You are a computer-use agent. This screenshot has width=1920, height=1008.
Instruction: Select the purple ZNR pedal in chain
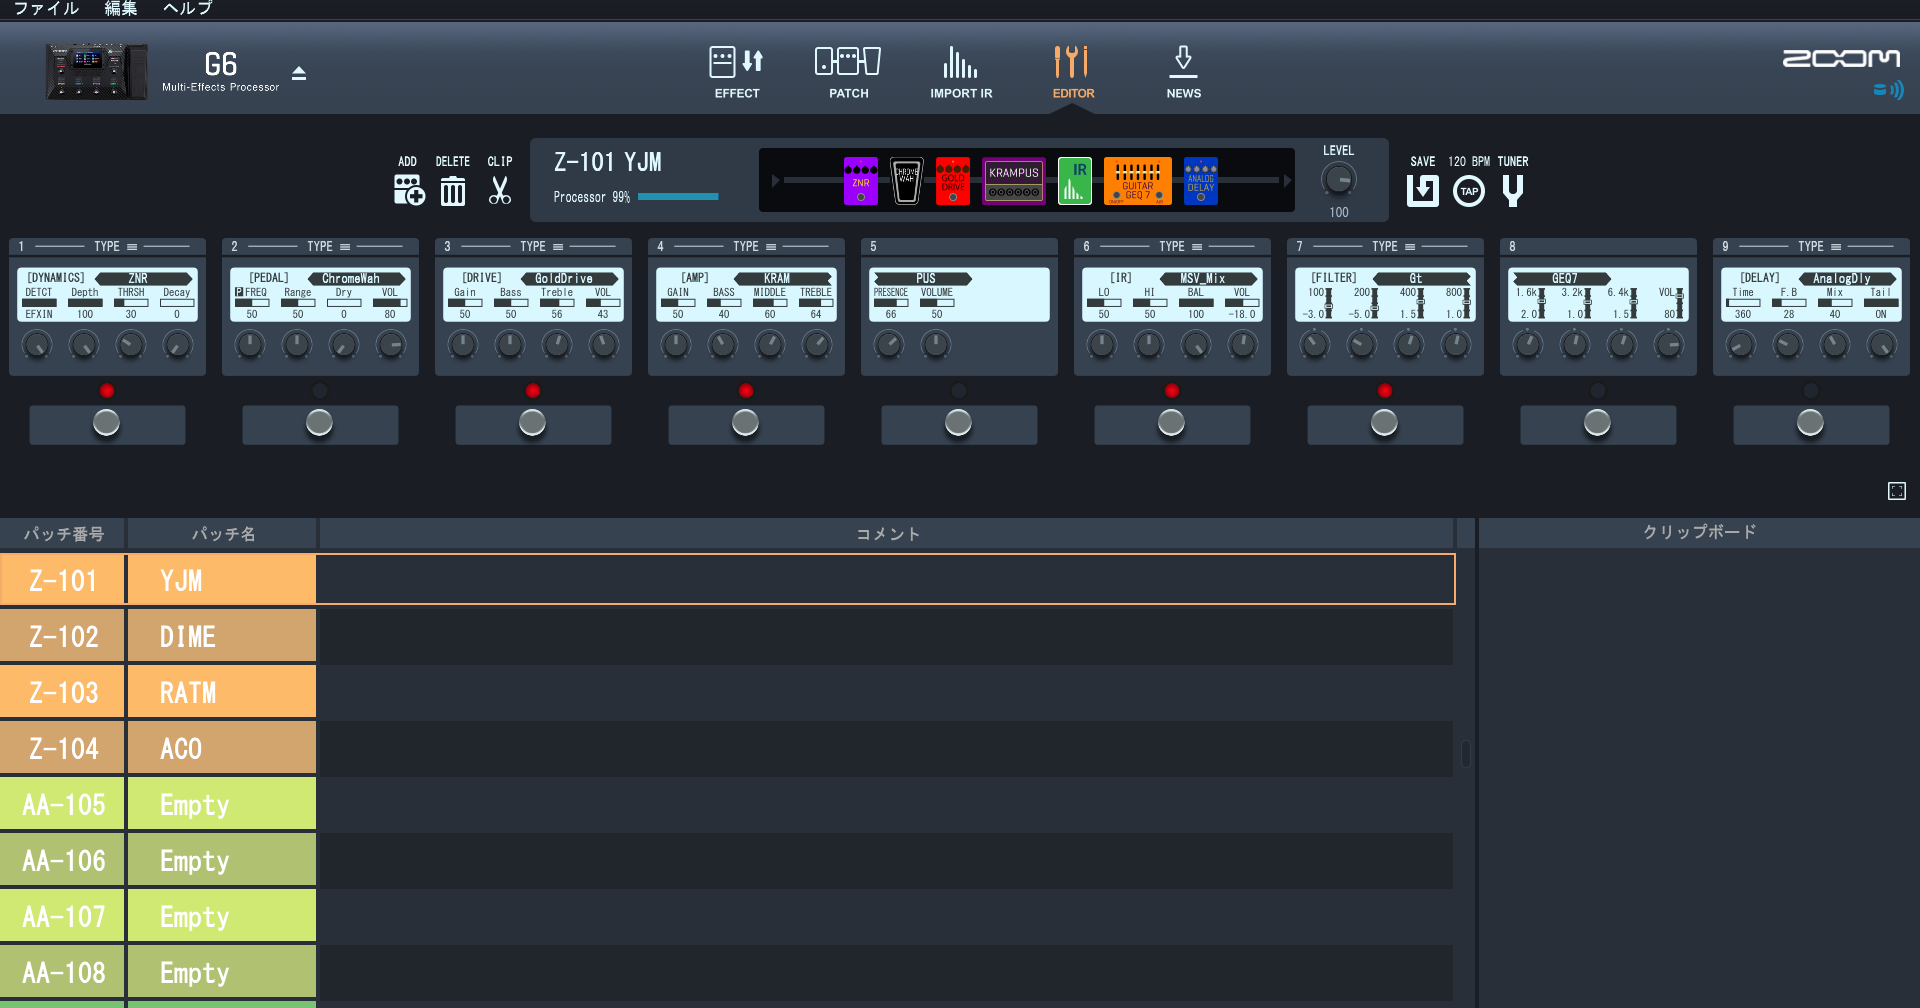pyautogui.click(x=860, y=181)
